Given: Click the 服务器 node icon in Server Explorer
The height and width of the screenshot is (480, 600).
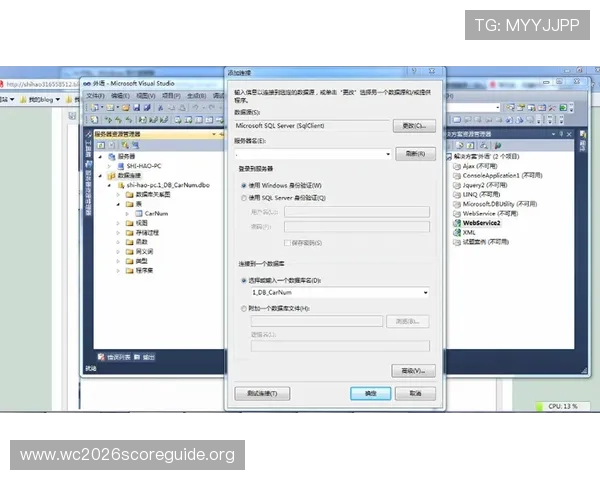Looking at the screenshot, I should (x=112, y=157).
